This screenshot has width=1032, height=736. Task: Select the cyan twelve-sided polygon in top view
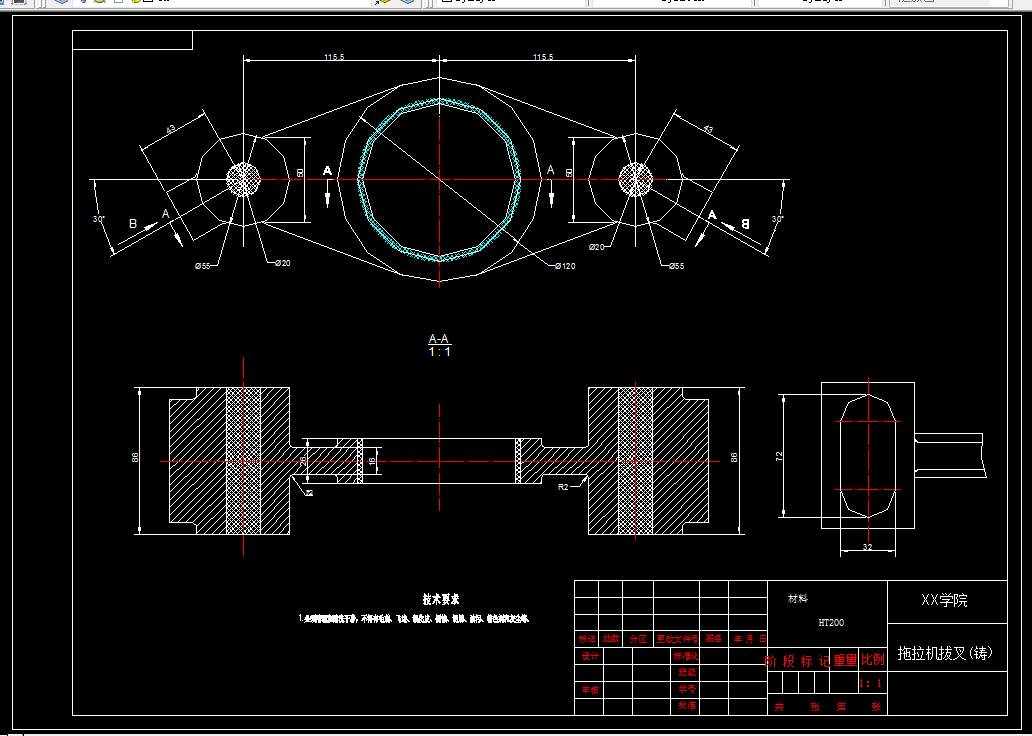tap(440, 179)
